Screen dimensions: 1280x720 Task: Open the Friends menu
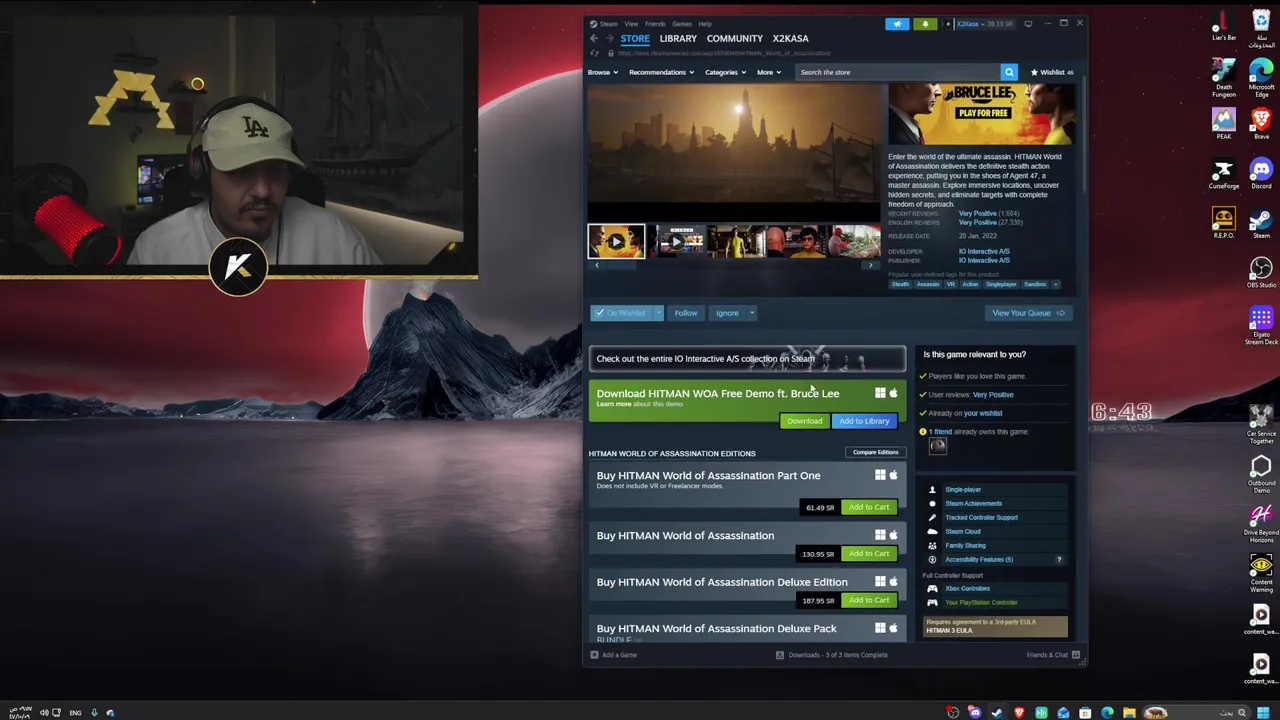coord(655,24)
